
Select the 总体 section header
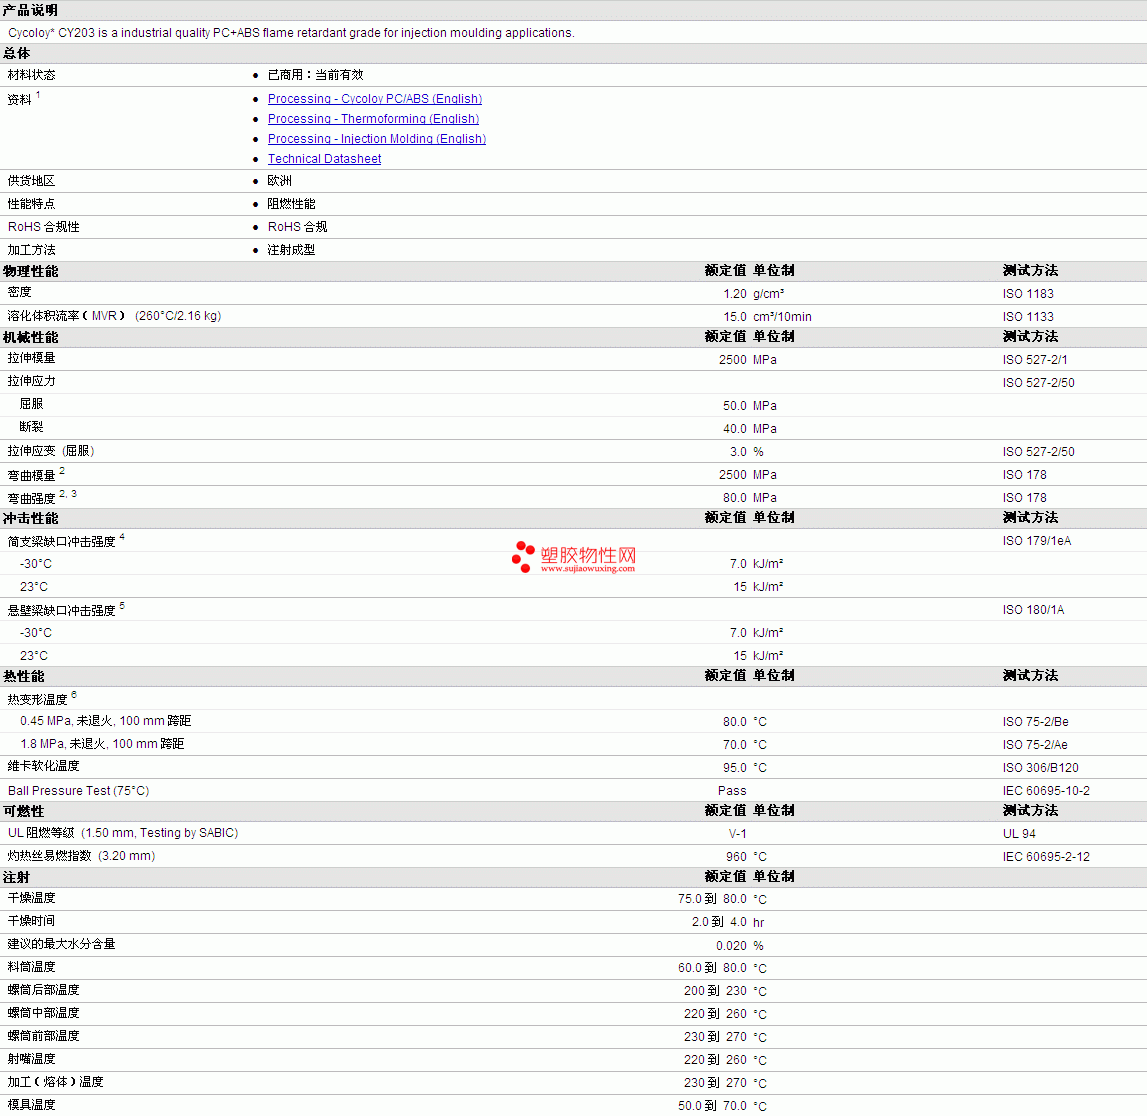(x=17, y=53)
